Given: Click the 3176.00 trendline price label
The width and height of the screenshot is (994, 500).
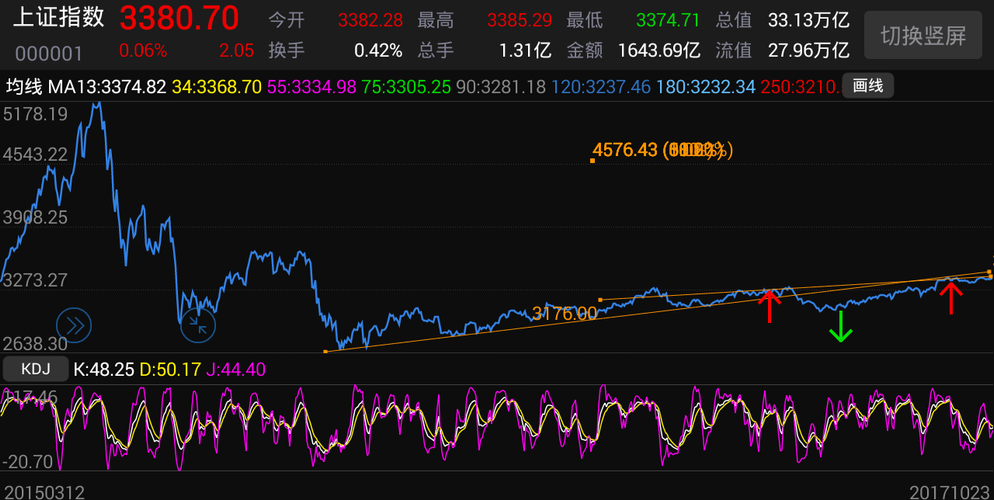Looking at the screenshot, I should pyautogui.click(x=564, y=314).
